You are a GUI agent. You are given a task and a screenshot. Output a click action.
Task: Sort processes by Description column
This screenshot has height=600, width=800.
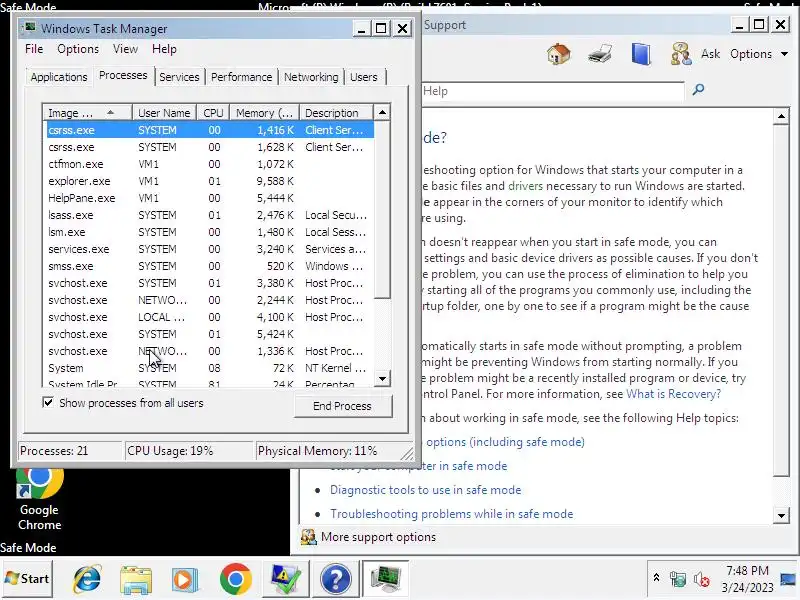click(x=336, y=112)
